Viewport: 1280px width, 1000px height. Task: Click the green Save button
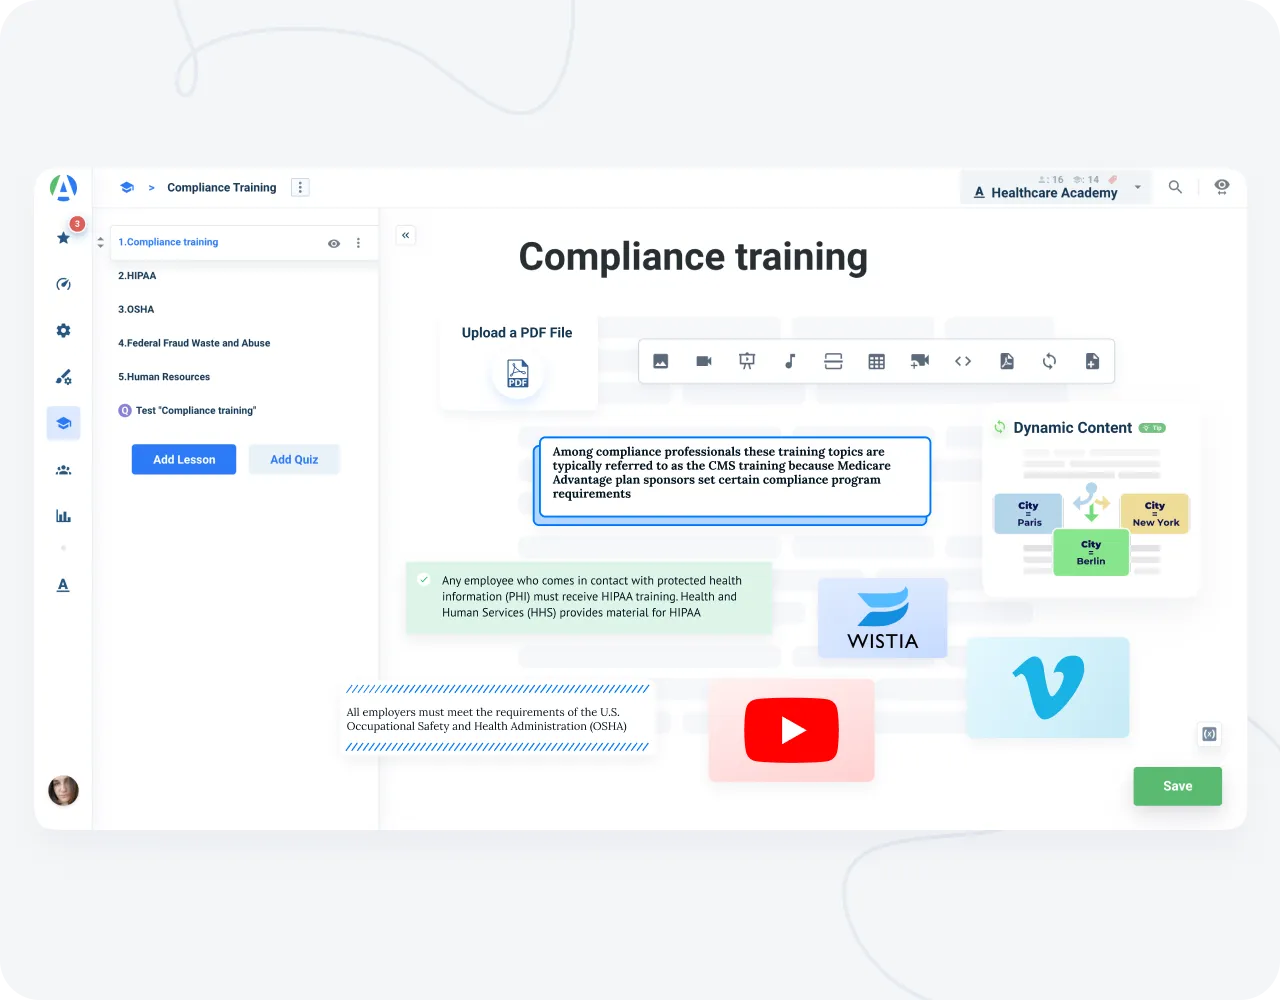click(1177, 786)
